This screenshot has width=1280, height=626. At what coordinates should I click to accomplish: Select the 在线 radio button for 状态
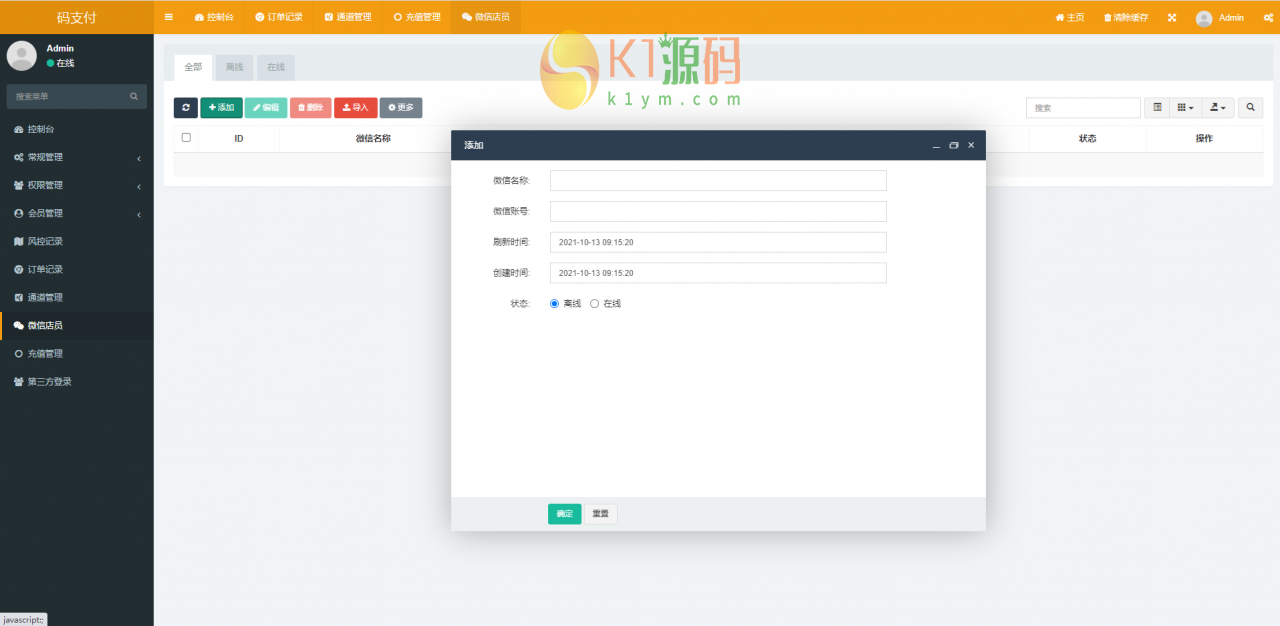pyautogui.click(x=594, y=303)
